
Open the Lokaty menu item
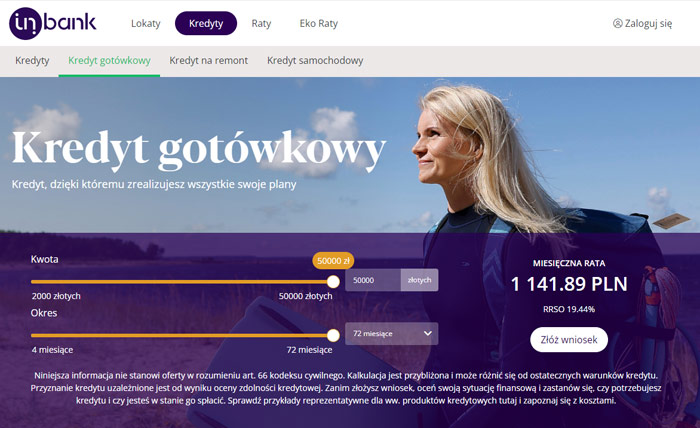[146, 23]
